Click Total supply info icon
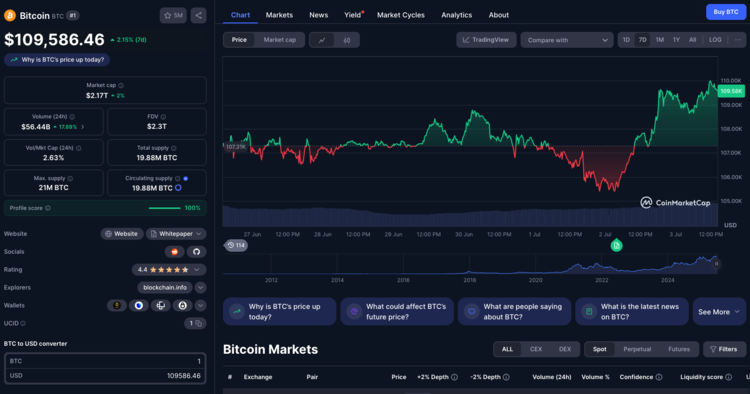The width and height of the screenshot is (750, 394). (x=174, y=148)
